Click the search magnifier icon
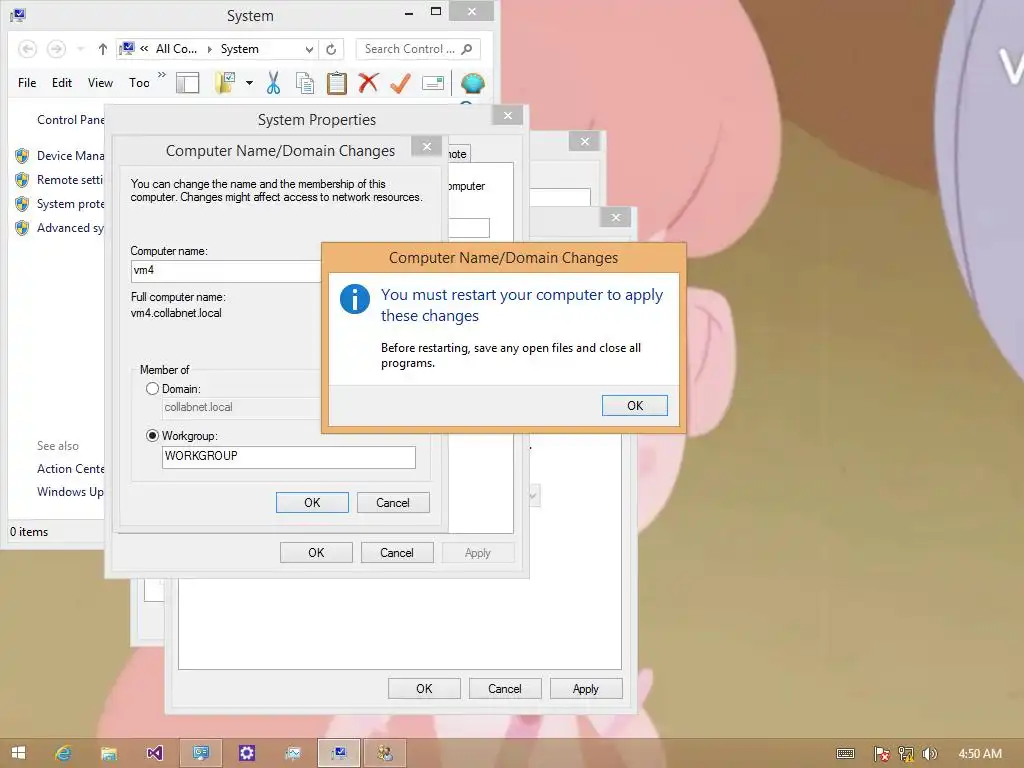Viewport: 1024px width, 768px height. [x=467, y=49]
